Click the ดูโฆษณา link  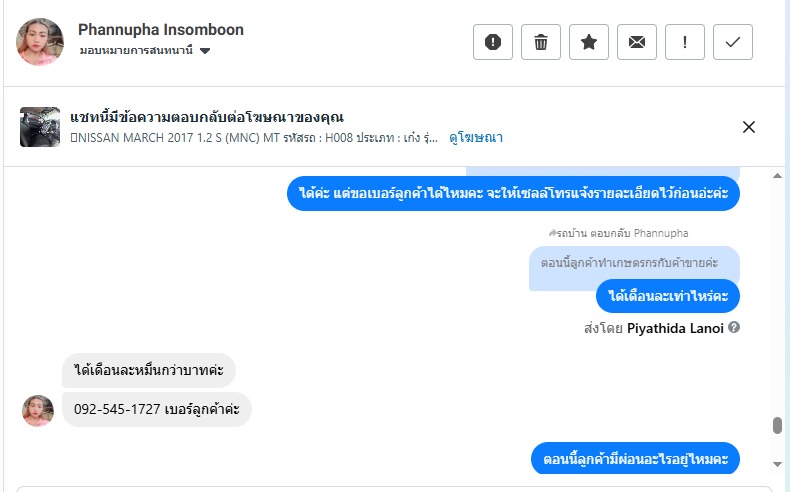pyautogui.click(x=476, y=138)
